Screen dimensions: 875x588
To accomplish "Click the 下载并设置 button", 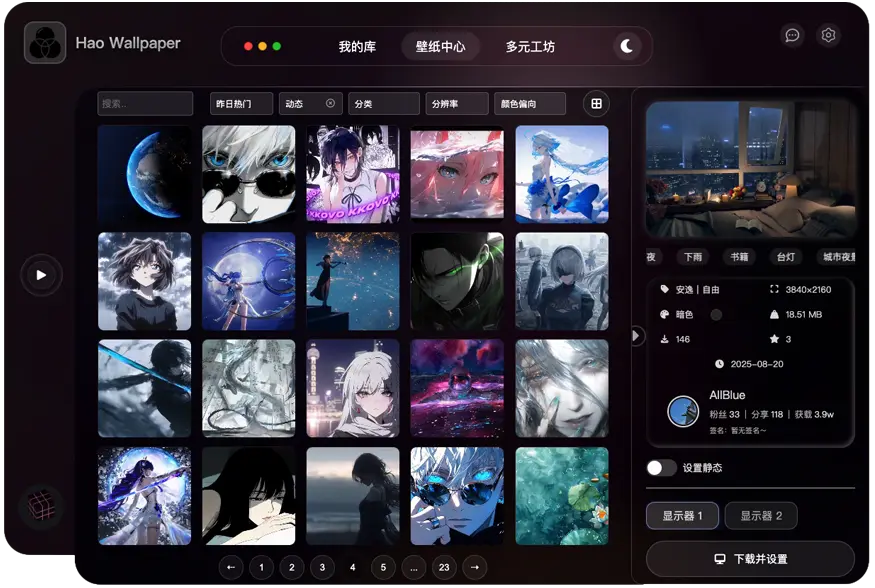I will 750,559.
